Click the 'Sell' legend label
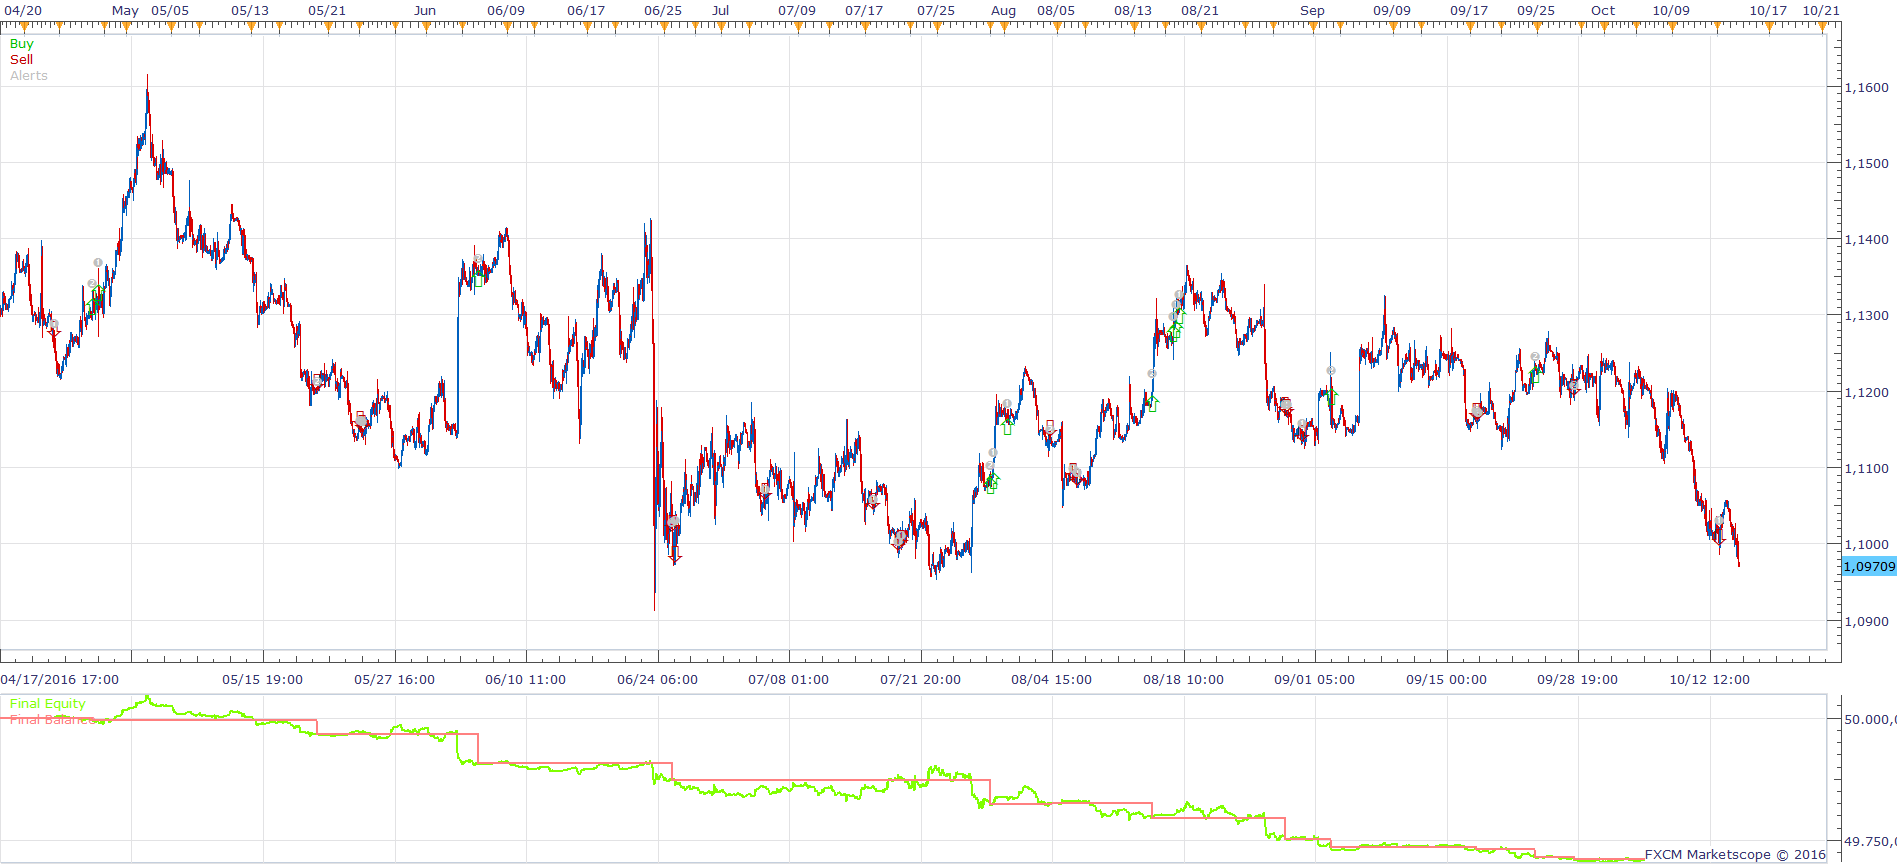The height and width of the screenshot is (864, 1899). tap(21, 60)
